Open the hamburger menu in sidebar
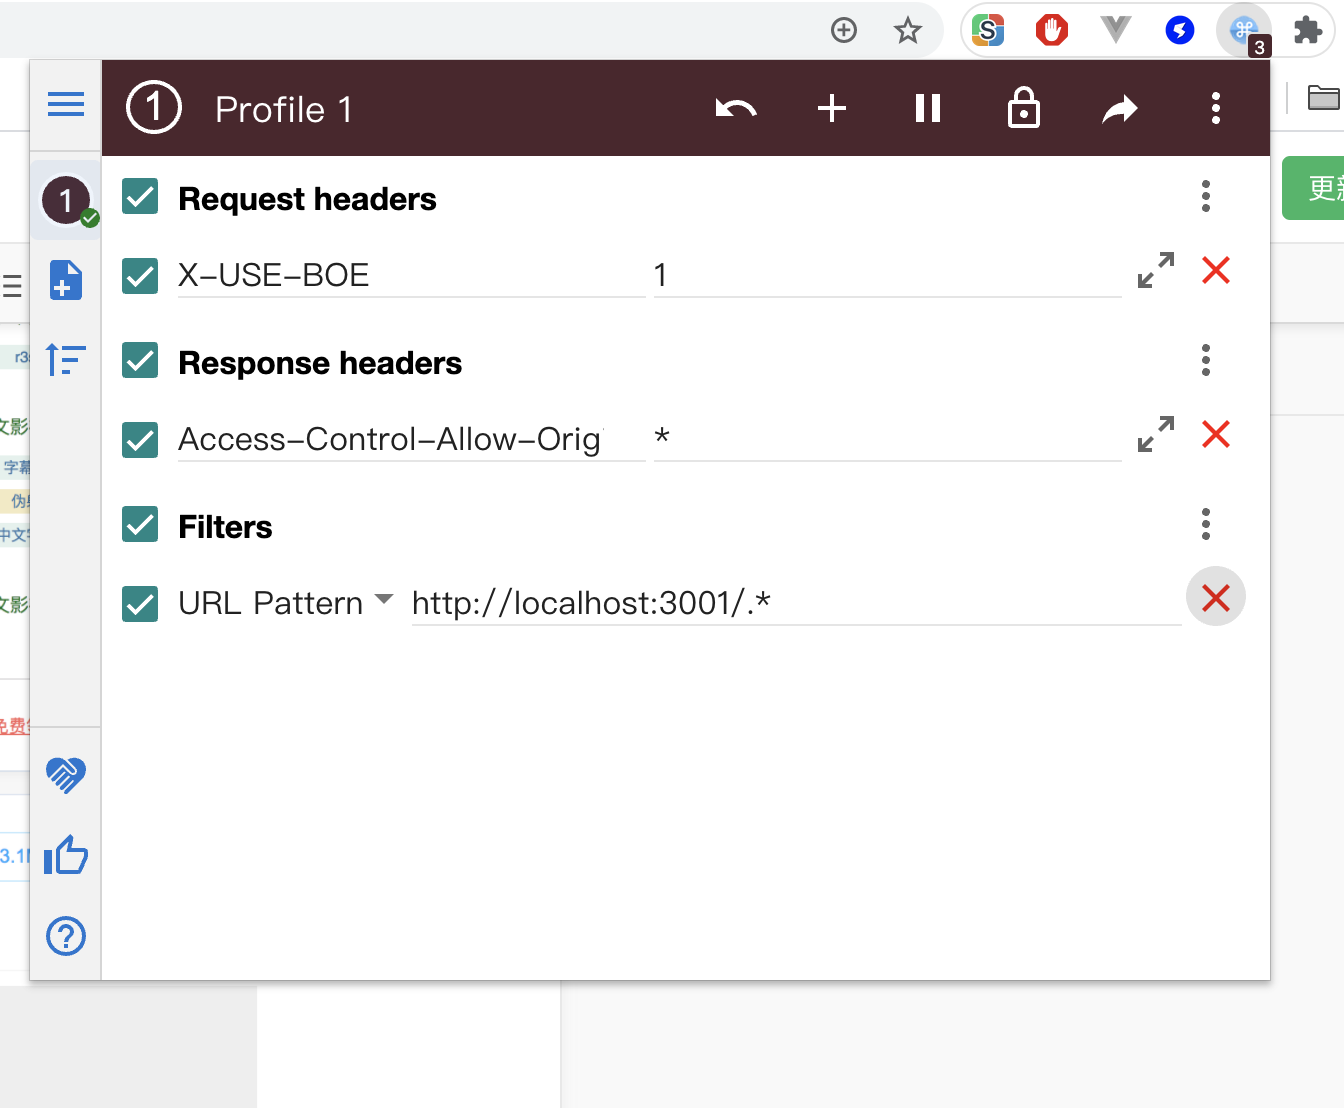Screen dimensions: 1344x1108 pyautogui.click(x=66, y=104)
